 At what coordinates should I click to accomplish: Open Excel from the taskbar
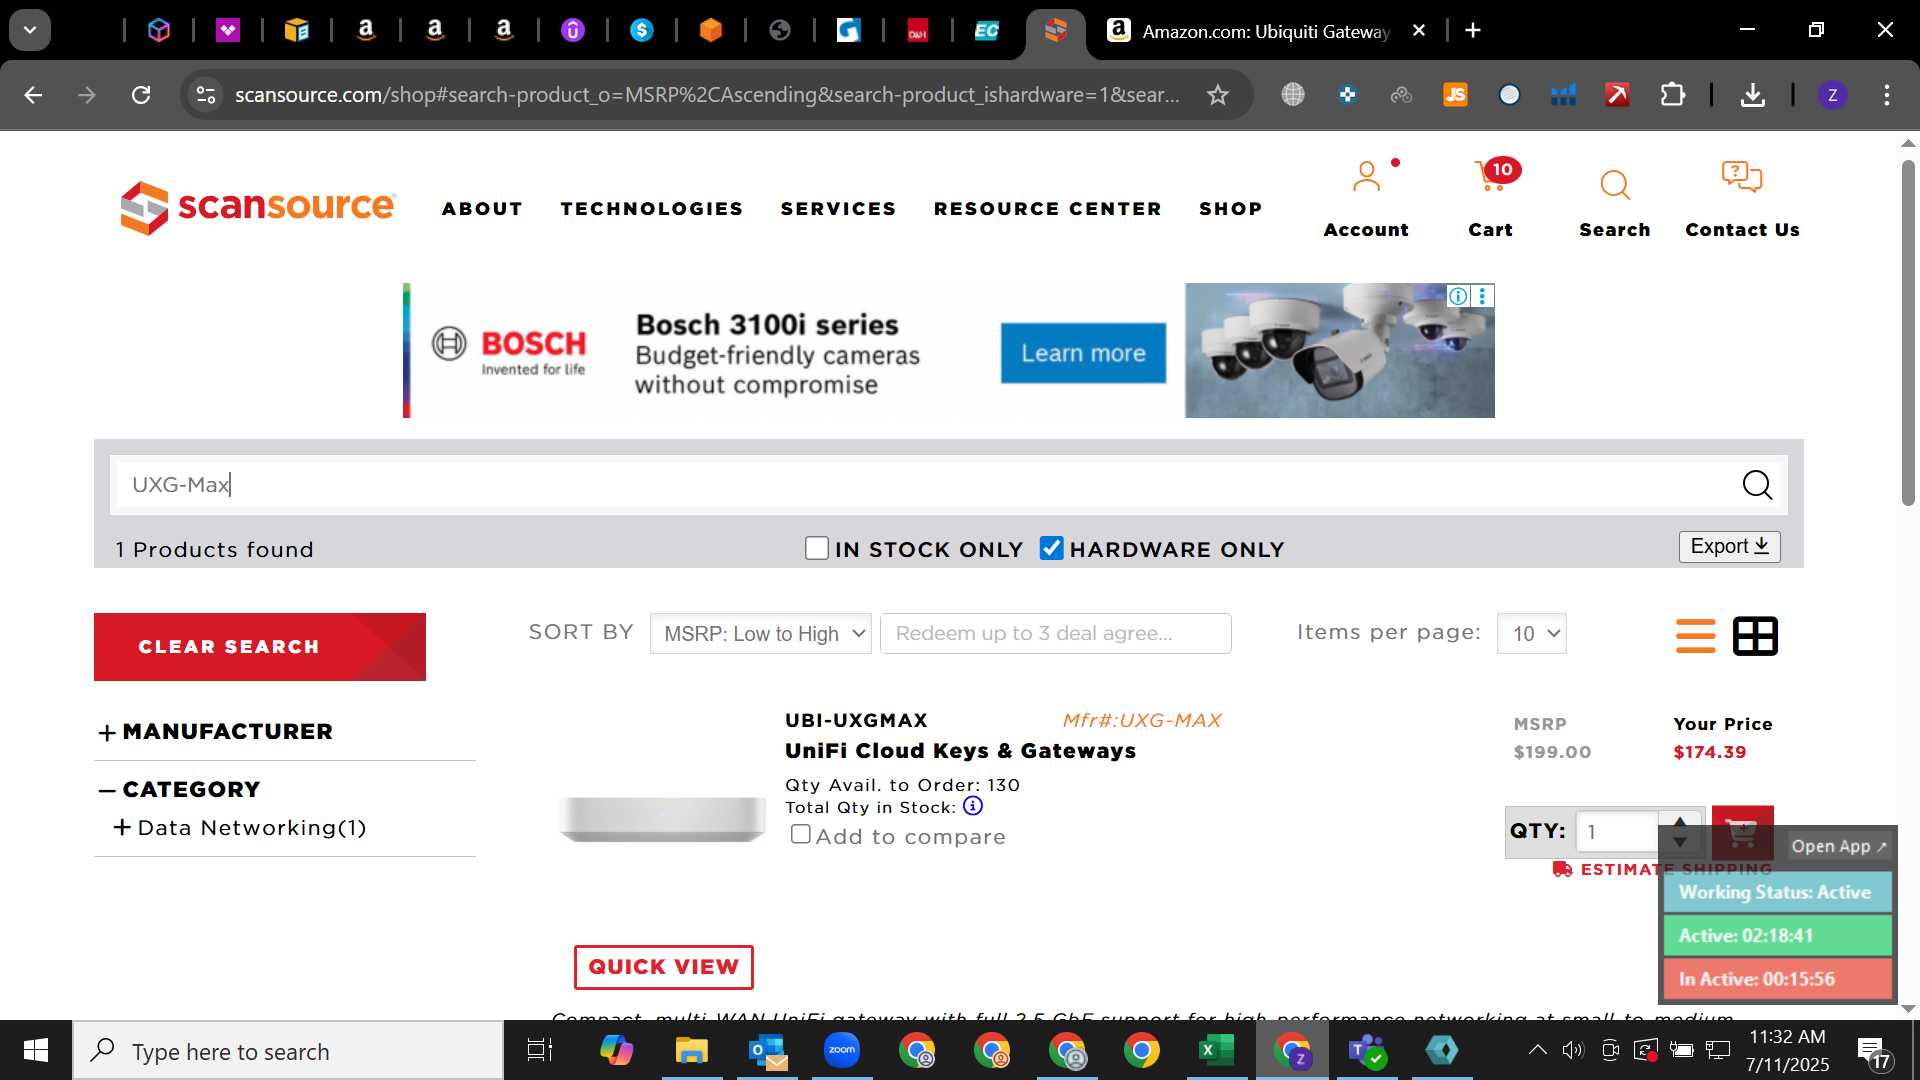coord(1216,1050)
